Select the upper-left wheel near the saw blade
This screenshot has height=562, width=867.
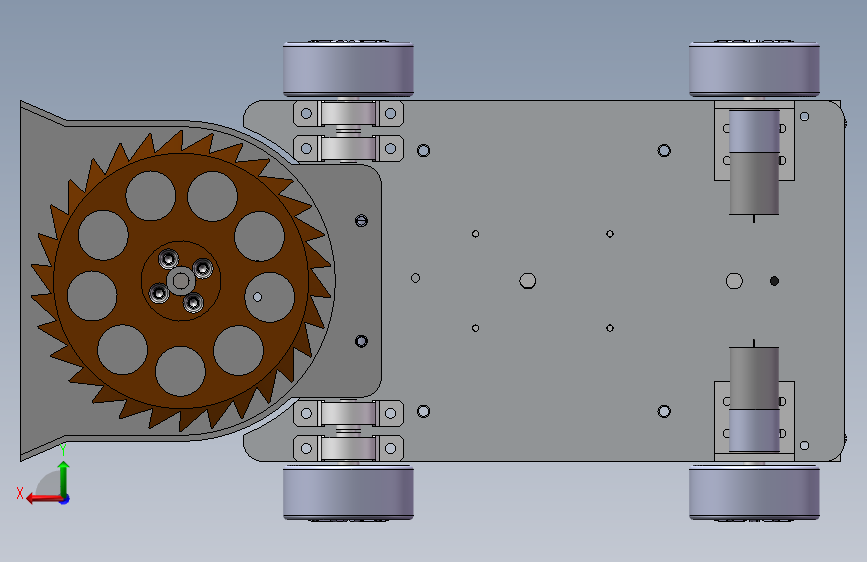[x=348, y=69]
